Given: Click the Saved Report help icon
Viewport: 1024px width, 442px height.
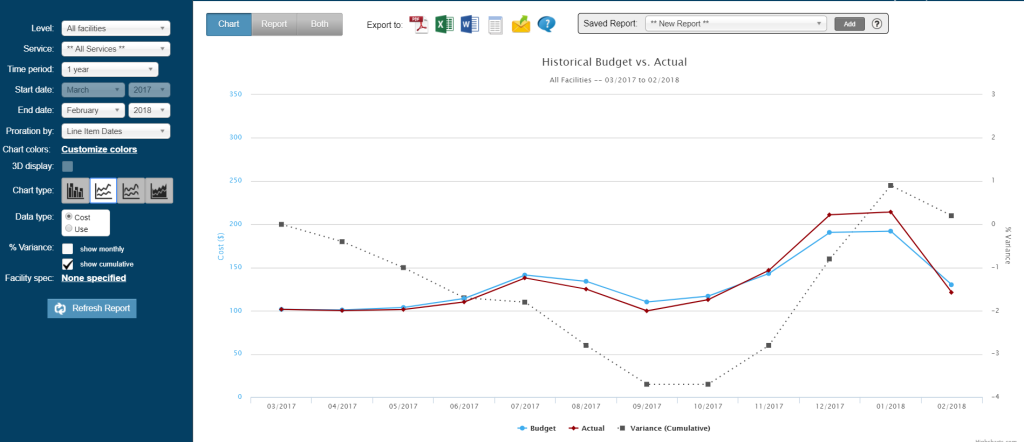Looking at the screenshot, I should pyautogui.click(x=877, y=24).
